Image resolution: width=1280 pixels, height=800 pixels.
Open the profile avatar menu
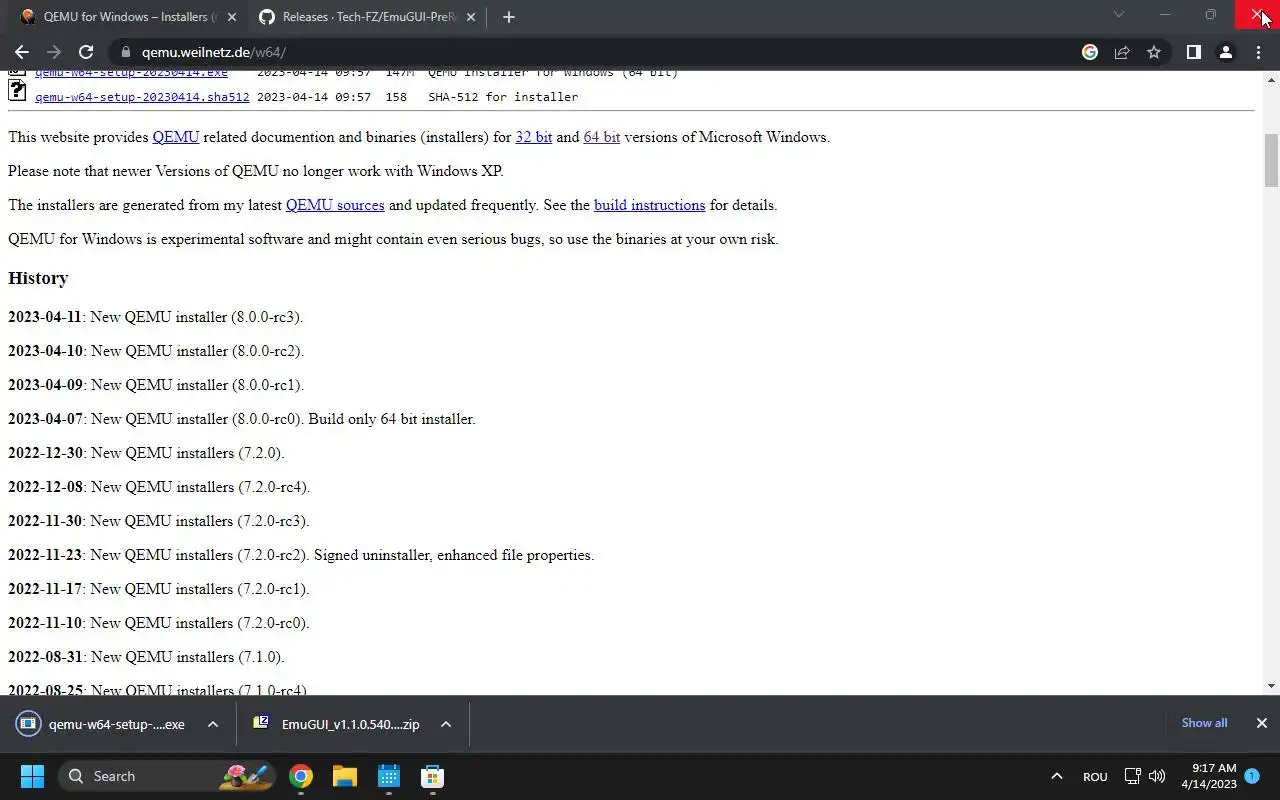click(1226, 52)
